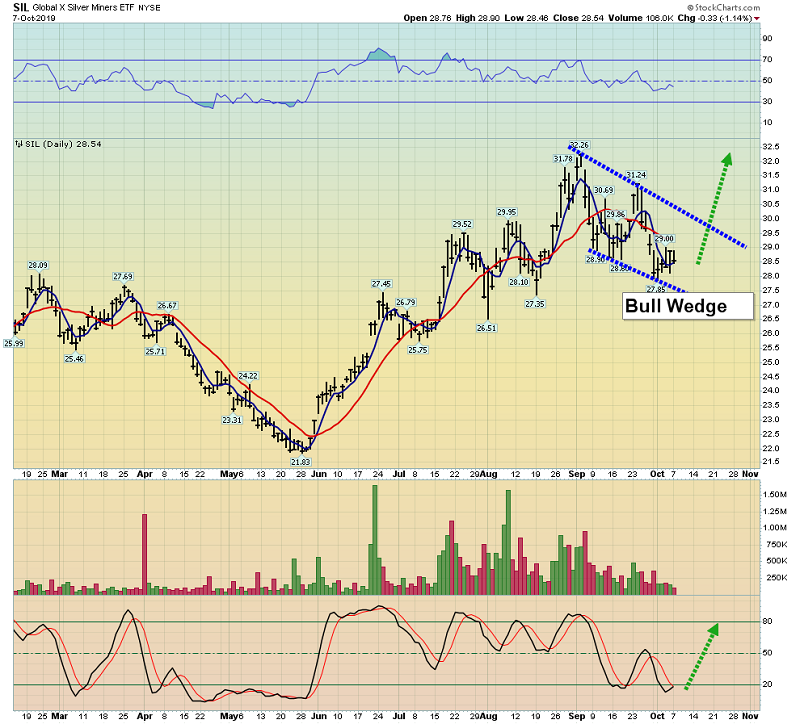Click the 29.86 price label
Viewport: 800px width, 724px height.
coord(615,214)
